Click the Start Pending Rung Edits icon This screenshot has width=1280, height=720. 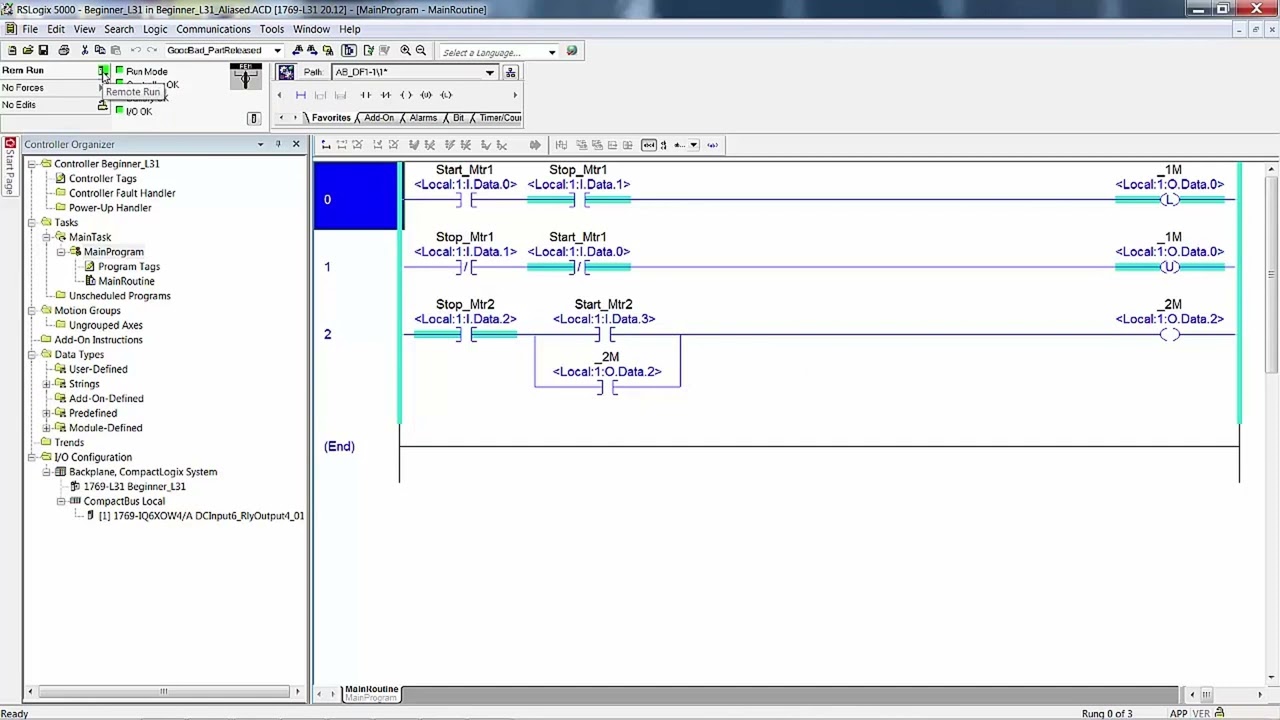coord(325,145)
